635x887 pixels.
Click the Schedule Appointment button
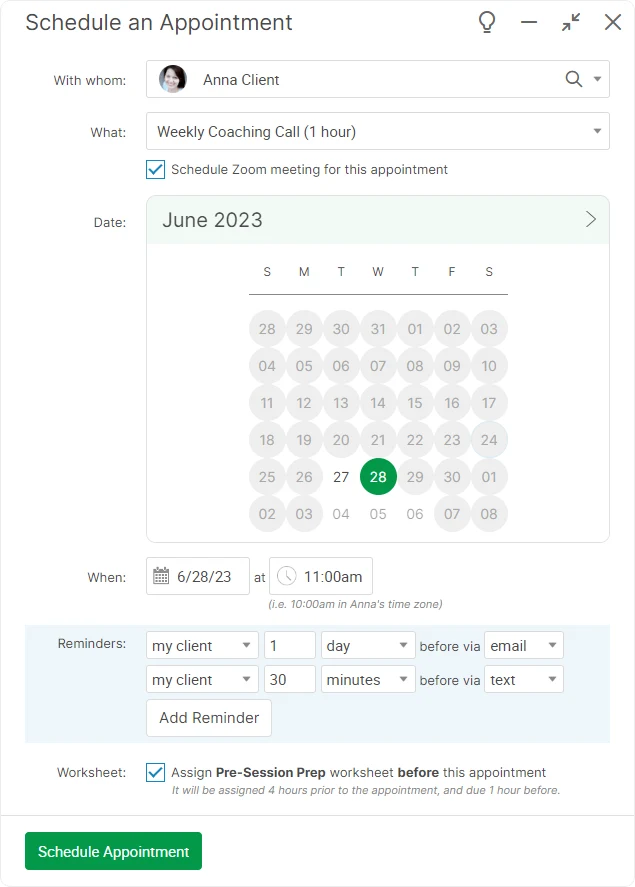pyautogui.click(x=113, y=851)
